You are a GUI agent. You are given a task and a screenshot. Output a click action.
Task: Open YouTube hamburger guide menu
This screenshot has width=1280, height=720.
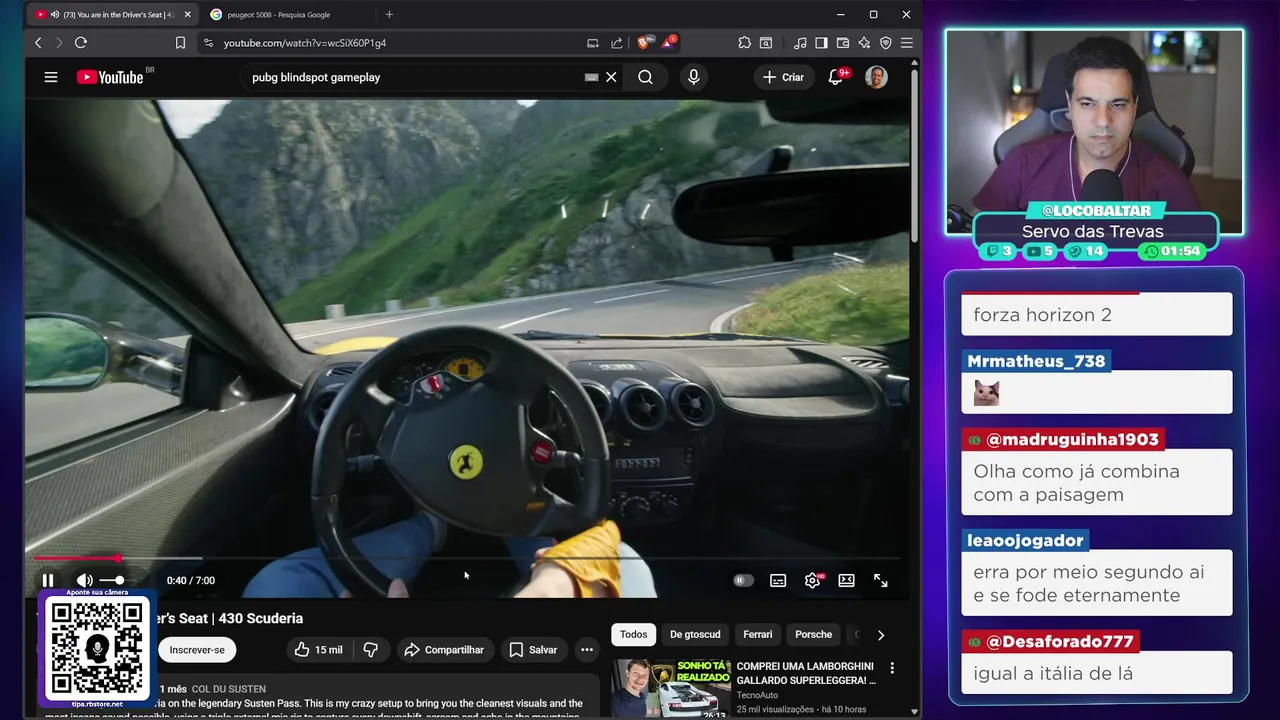(51, 77)
